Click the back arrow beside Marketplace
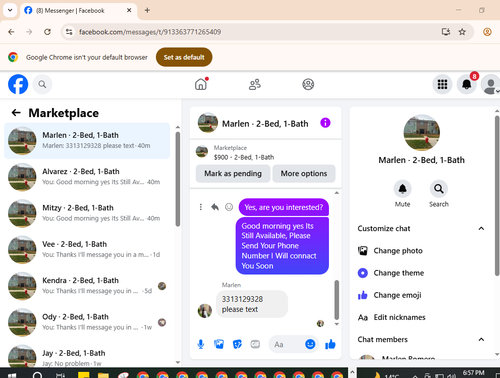The width and height of the screenshot is (500, 378). tap(16, 113)
